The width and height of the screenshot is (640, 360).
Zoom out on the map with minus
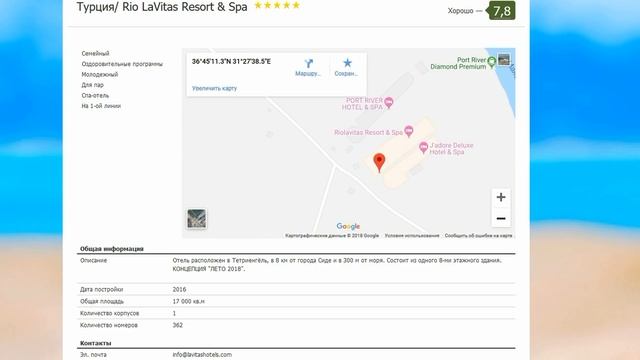pyautogui.click(x=501, y=218)
